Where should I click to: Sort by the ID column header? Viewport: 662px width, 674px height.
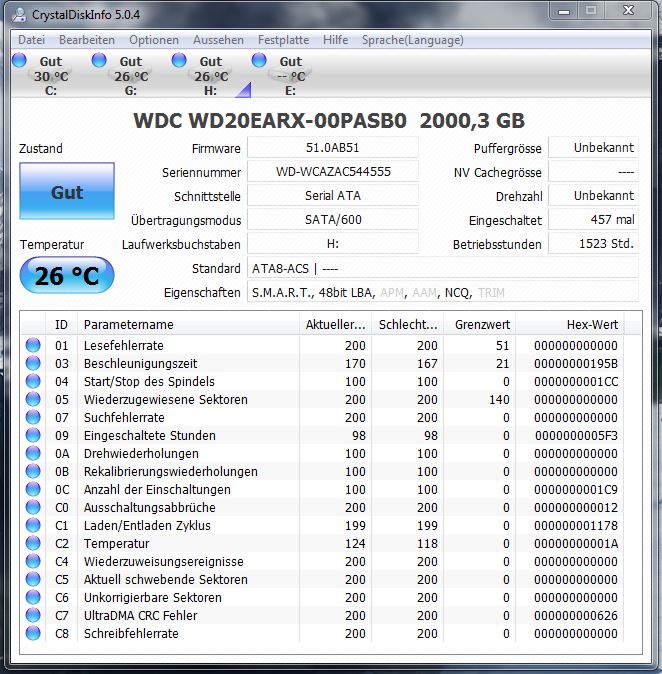61,325
